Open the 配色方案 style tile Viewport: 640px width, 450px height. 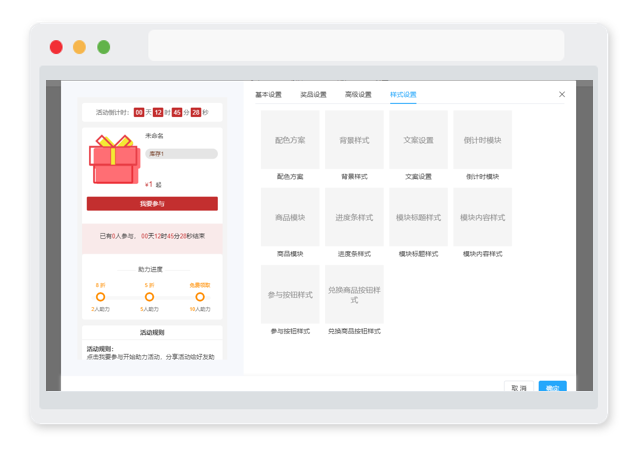pos(290,140)
